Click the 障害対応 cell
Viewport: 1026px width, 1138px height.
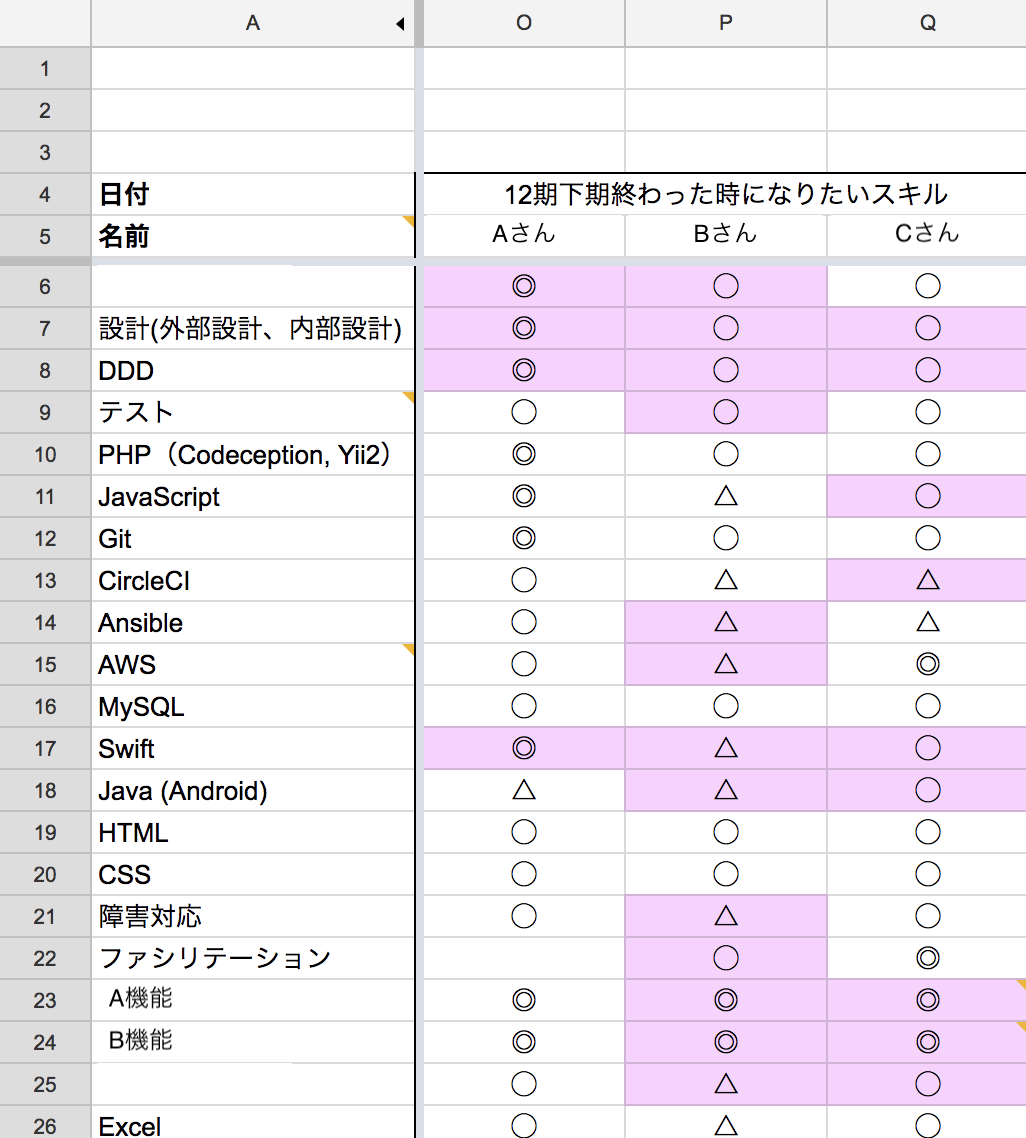coord(253,917)
